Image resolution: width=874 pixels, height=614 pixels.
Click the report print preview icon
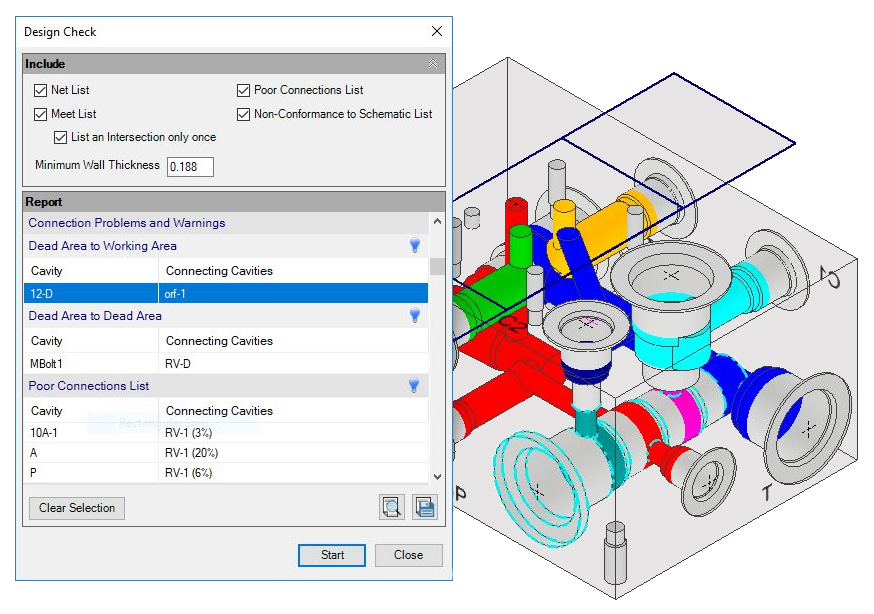(392, 508)
